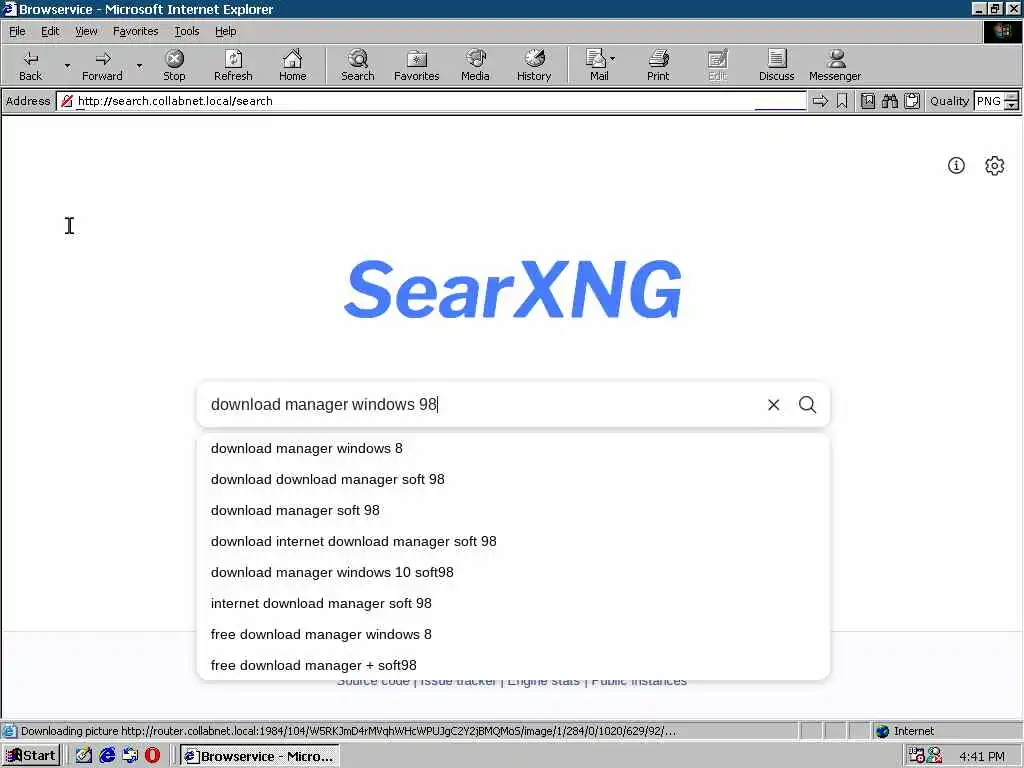This screenshot has height=768, width=1024.
Task: Select 'free download manager + soft98'
Action: click(x=513, y=665)
